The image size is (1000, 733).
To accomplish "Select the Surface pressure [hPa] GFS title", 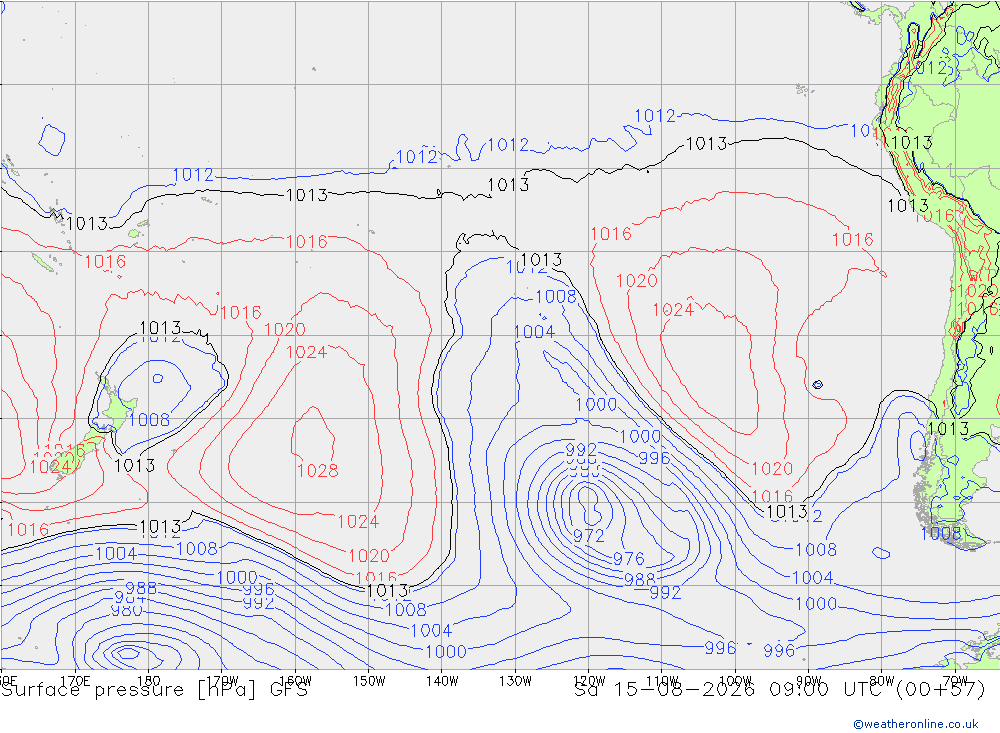I will click(154, 690).
